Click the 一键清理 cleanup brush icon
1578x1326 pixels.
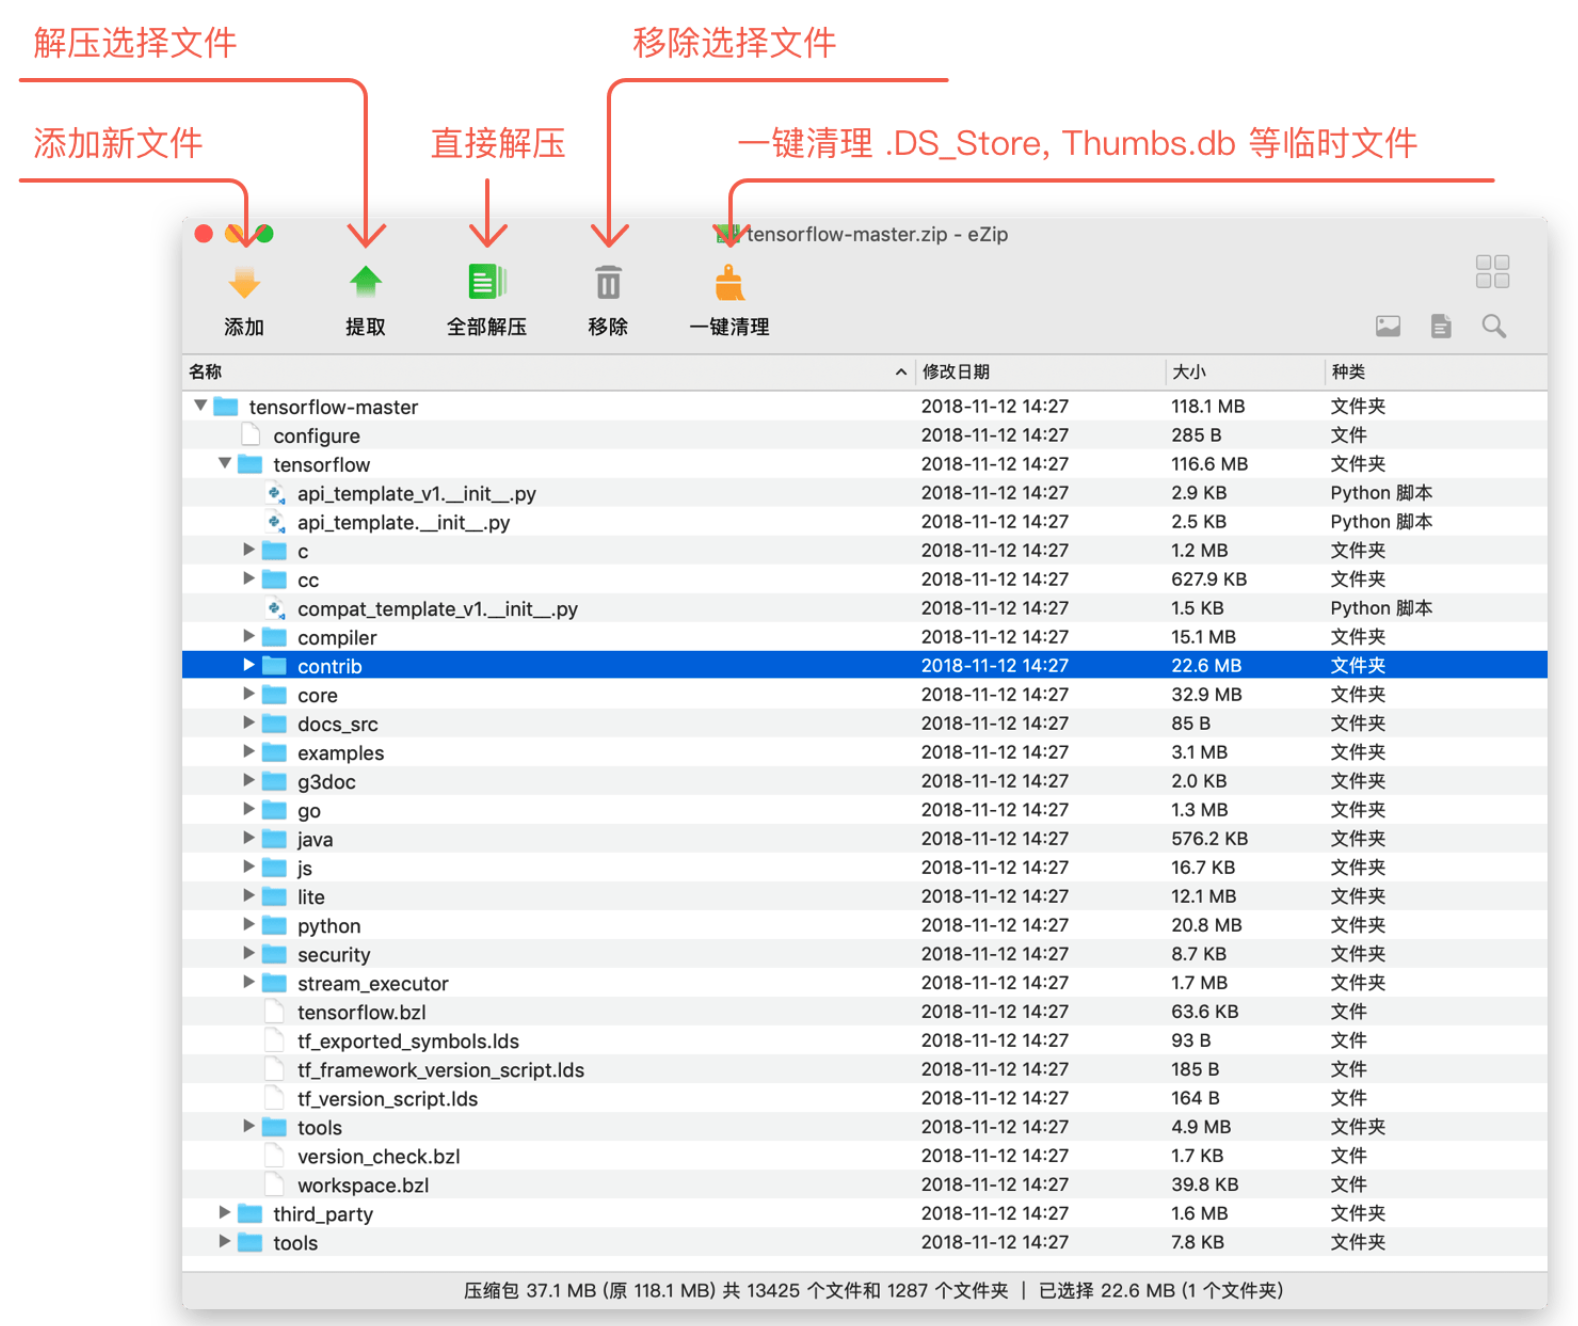[730, 282]
